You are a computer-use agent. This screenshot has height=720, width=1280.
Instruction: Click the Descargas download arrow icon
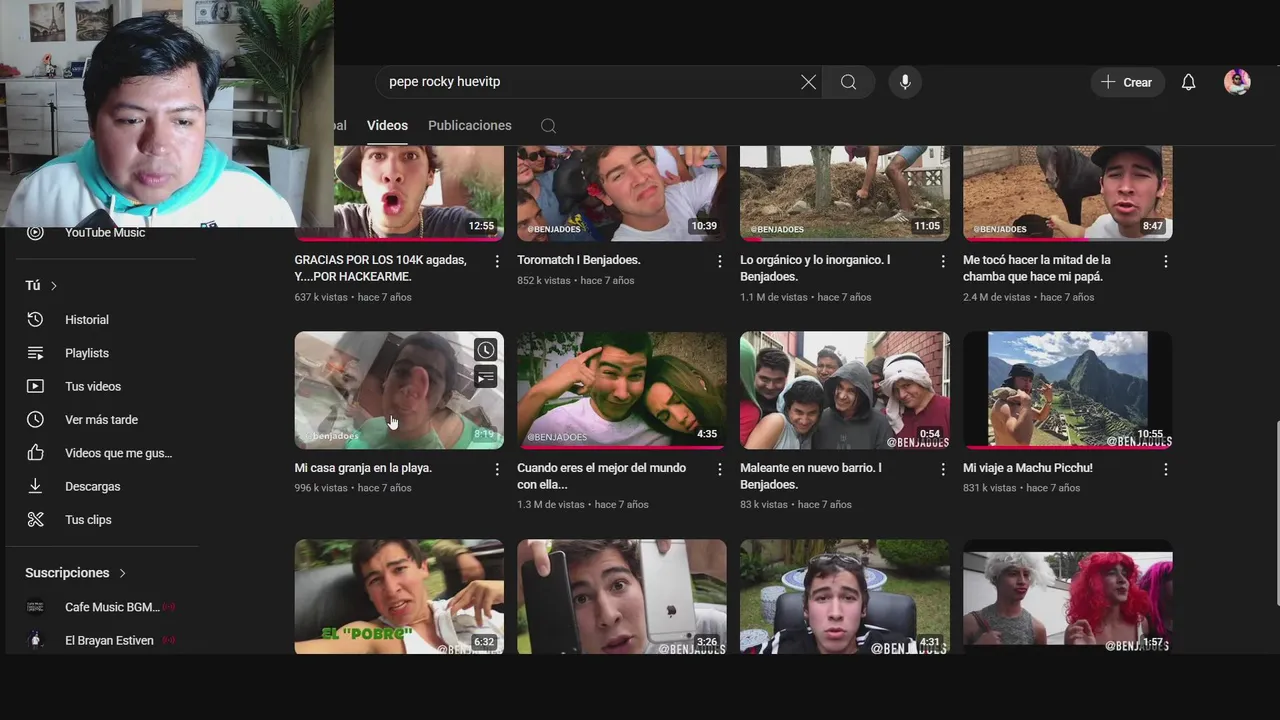35,486
